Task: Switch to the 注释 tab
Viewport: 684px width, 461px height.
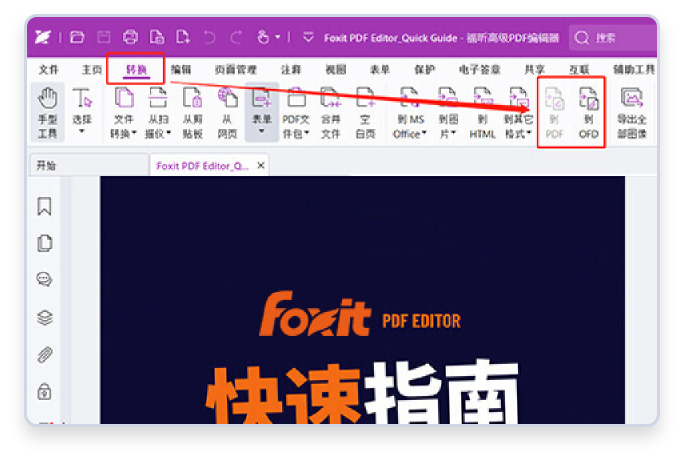Action: click(291, 69)
